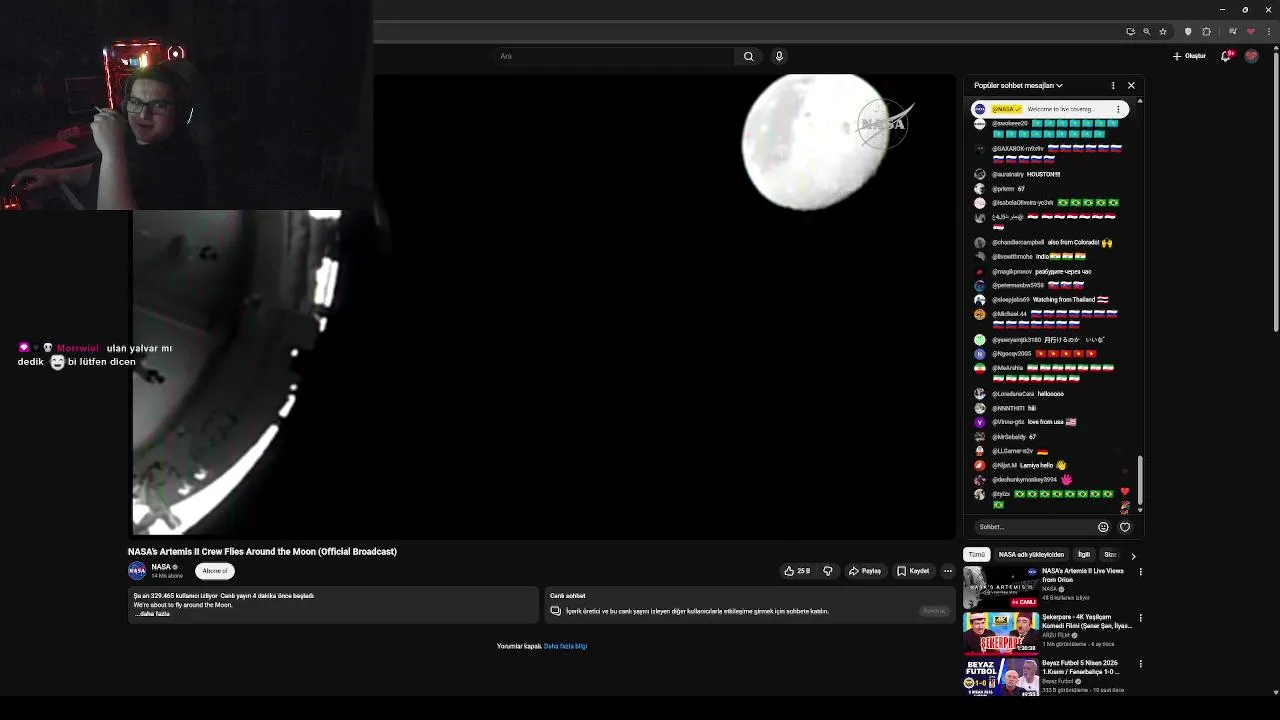Select the İlgili filter chip

(x=1083, y=554)
